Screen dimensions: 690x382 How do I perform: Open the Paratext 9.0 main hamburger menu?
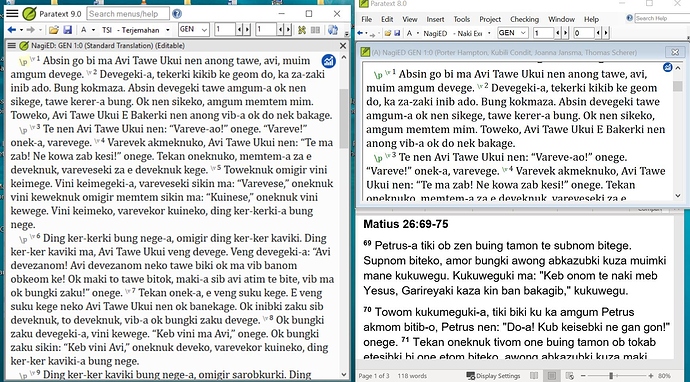[x=12, y=14]
